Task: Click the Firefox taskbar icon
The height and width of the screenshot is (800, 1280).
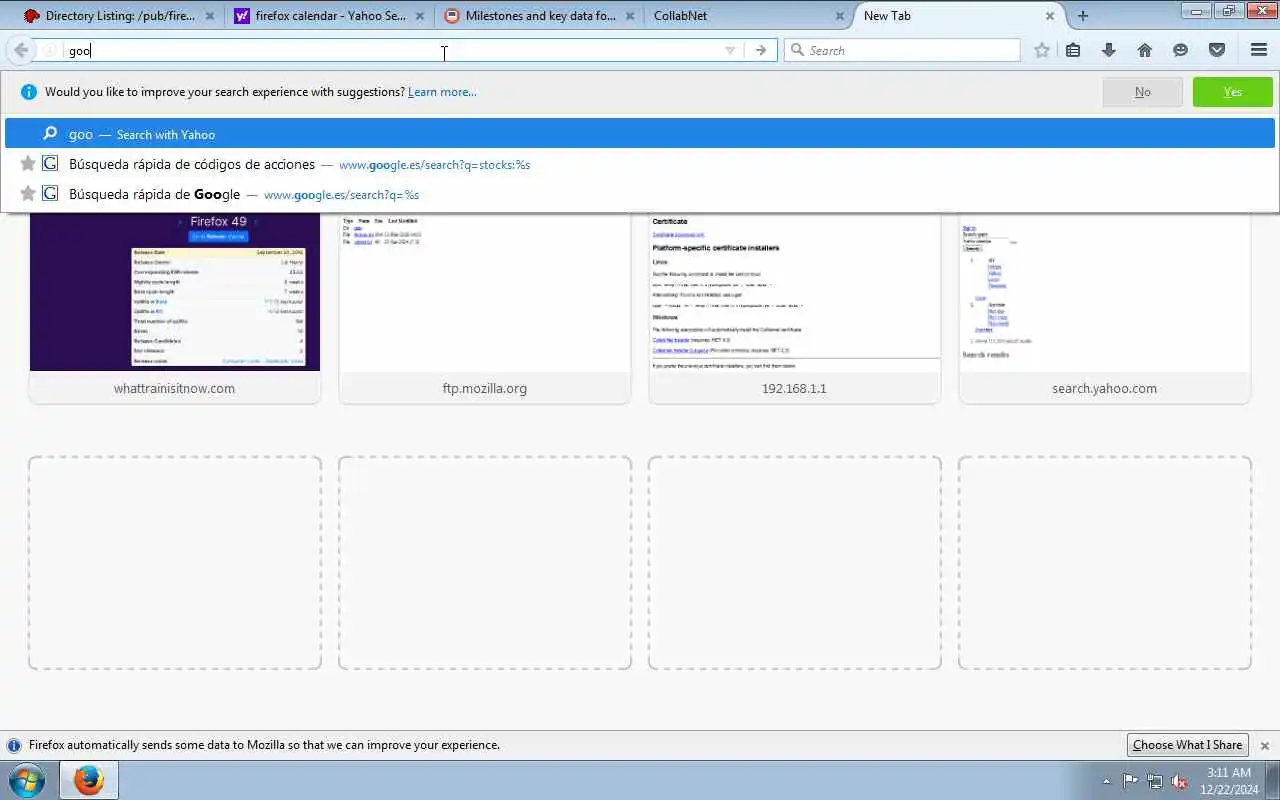Action: point(89,780)
